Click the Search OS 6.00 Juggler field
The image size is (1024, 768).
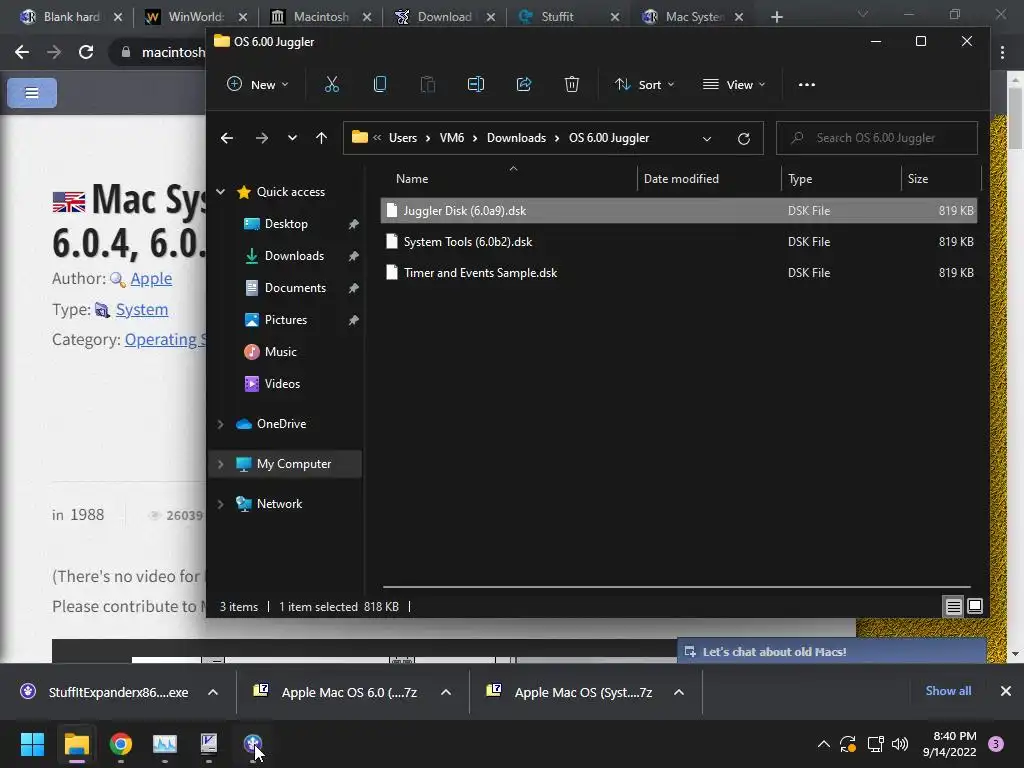click(876, 138)
